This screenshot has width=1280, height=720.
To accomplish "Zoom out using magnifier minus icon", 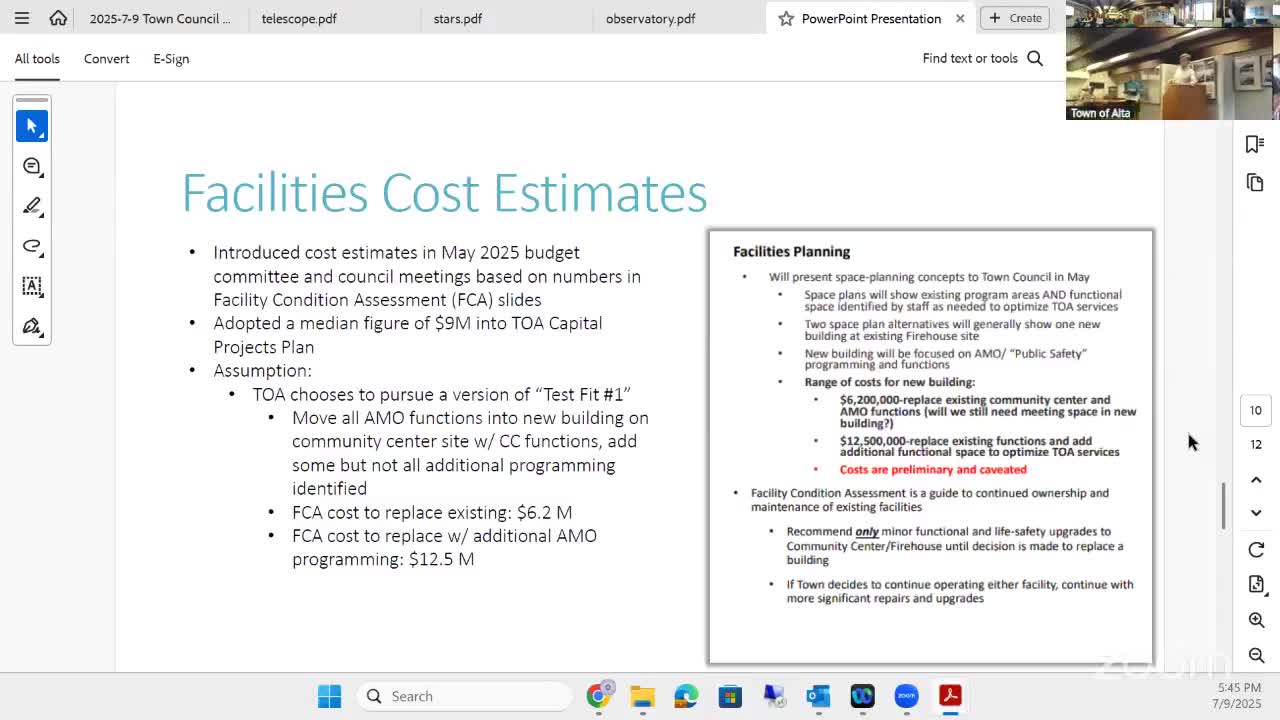I will tap(1256, 655).
